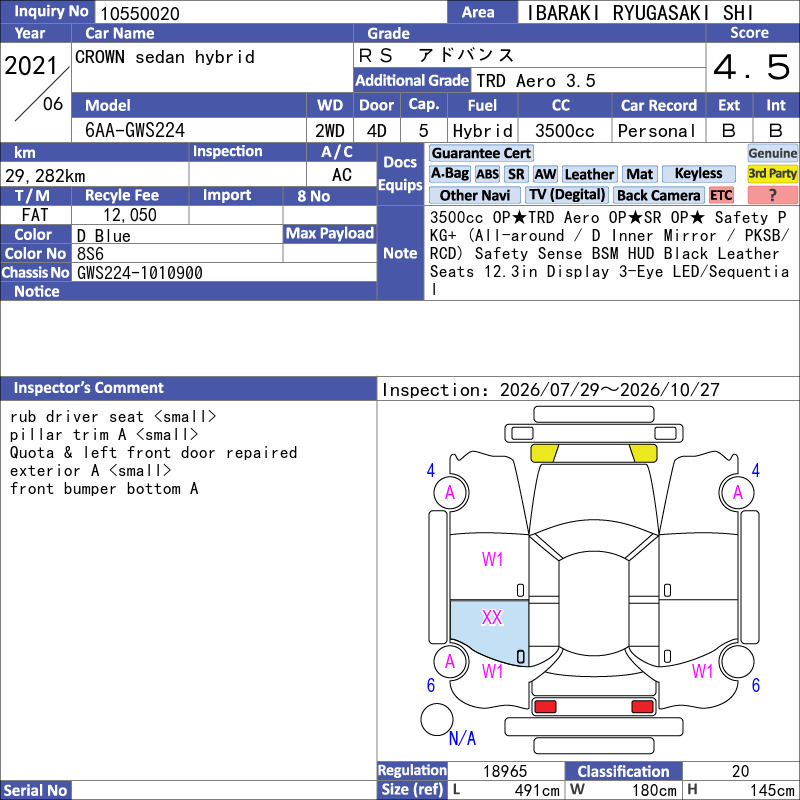Screen dimensions: 800x800
Task: Click regulation value 18965
Action: pyautogui.click(x=505, y=771)
